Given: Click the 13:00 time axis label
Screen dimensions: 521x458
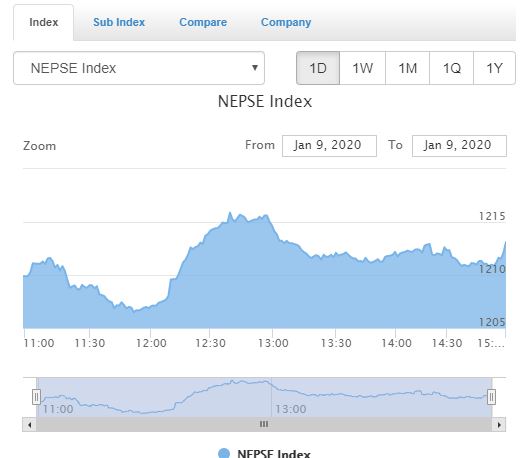Looking at the screenshot, I should click(x=273, y=343).
